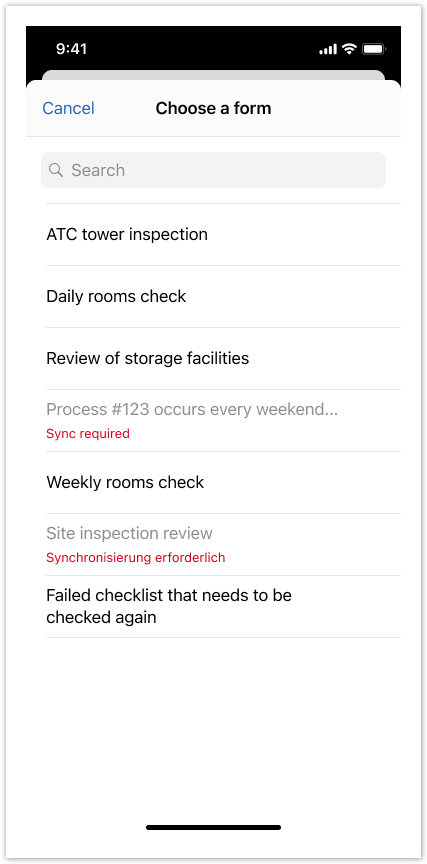
Task: Open Review of storage facilities form
Action: [223, 359]
